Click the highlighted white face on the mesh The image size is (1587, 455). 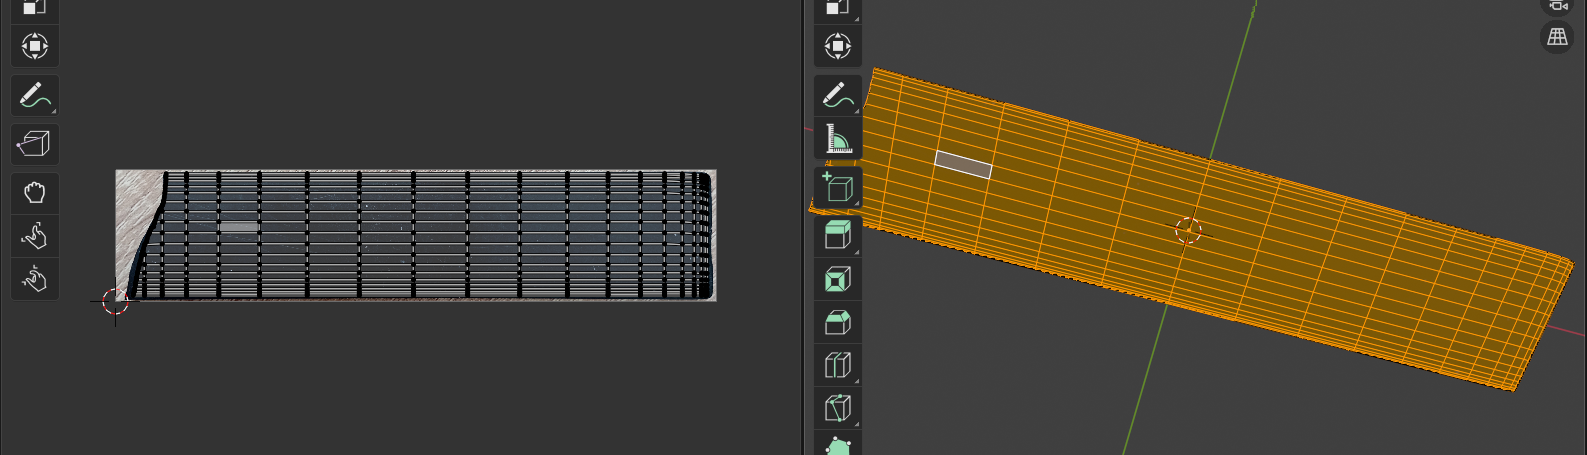click(963, 165)
